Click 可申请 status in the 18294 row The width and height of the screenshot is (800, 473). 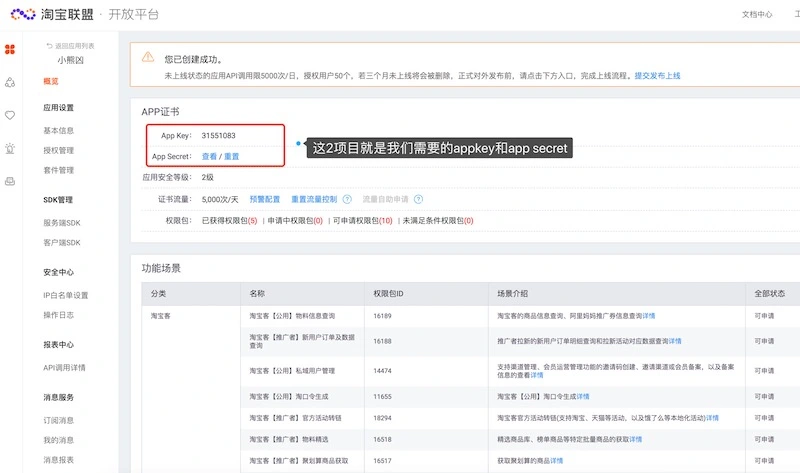click(764, 418)
